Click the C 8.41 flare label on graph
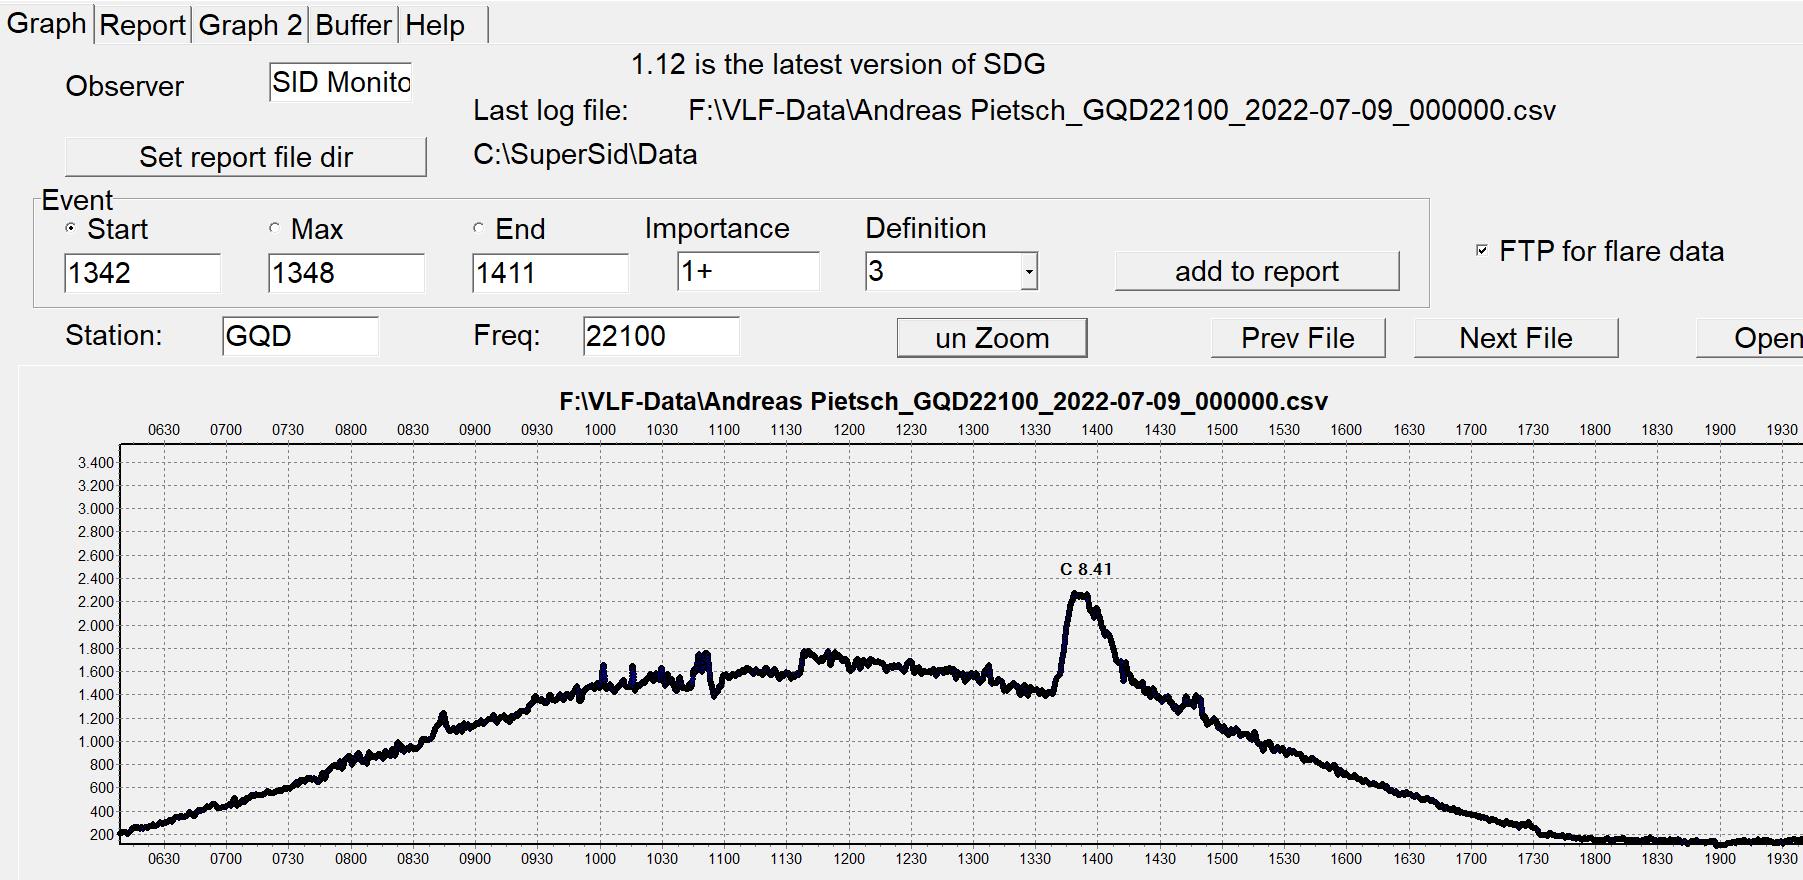 tap(1086, 569)
